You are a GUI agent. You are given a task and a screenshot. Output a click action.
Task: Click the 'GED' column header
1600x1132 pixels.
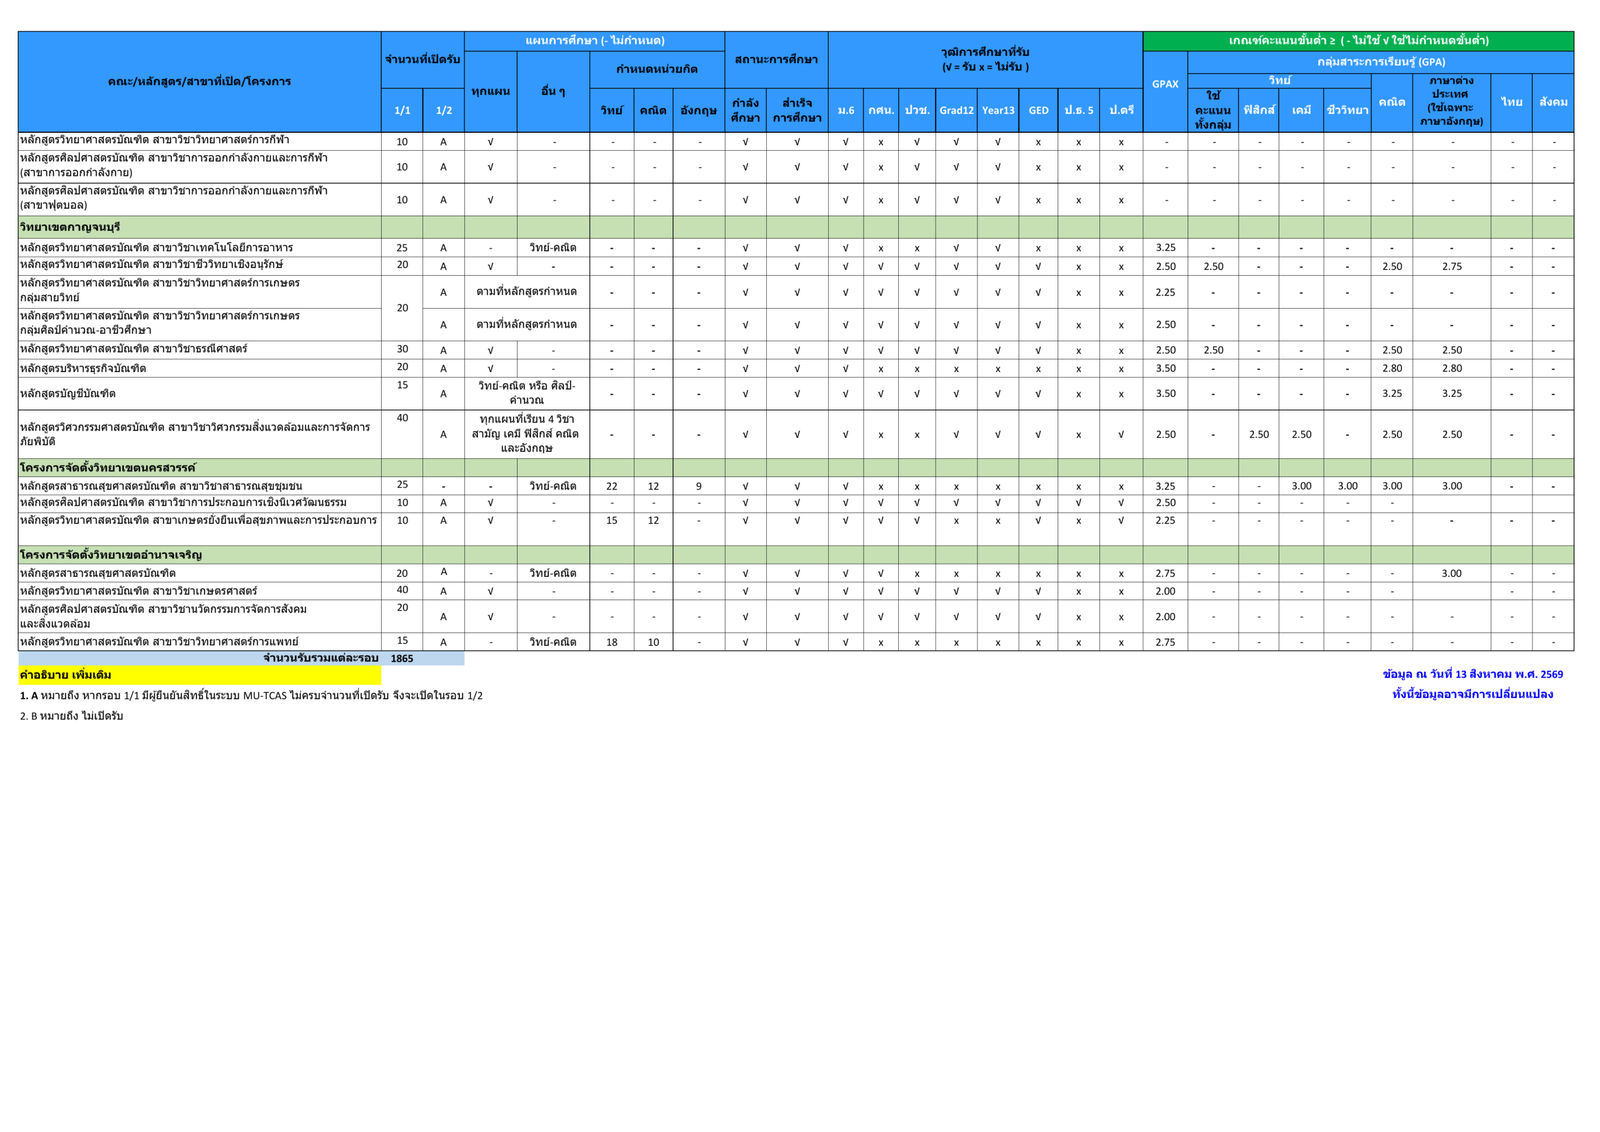coord(1038,110)
